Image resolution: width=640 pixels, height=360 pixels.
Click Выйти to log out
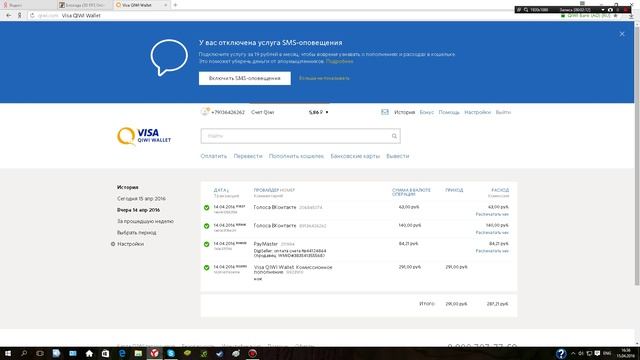tap(503, 112)
